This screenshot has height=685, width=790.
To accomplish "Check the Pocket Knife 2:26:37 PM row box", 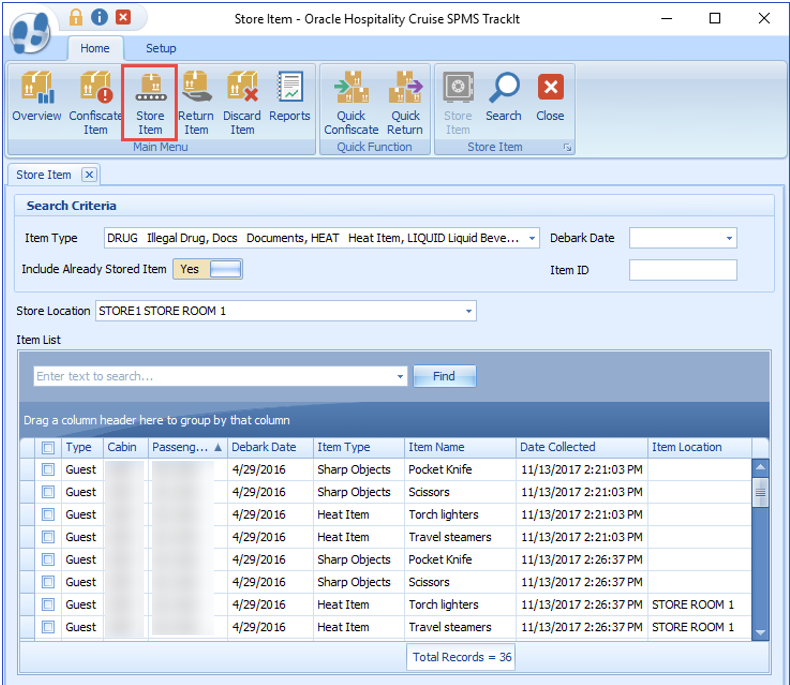I will [x=48, y=560].
